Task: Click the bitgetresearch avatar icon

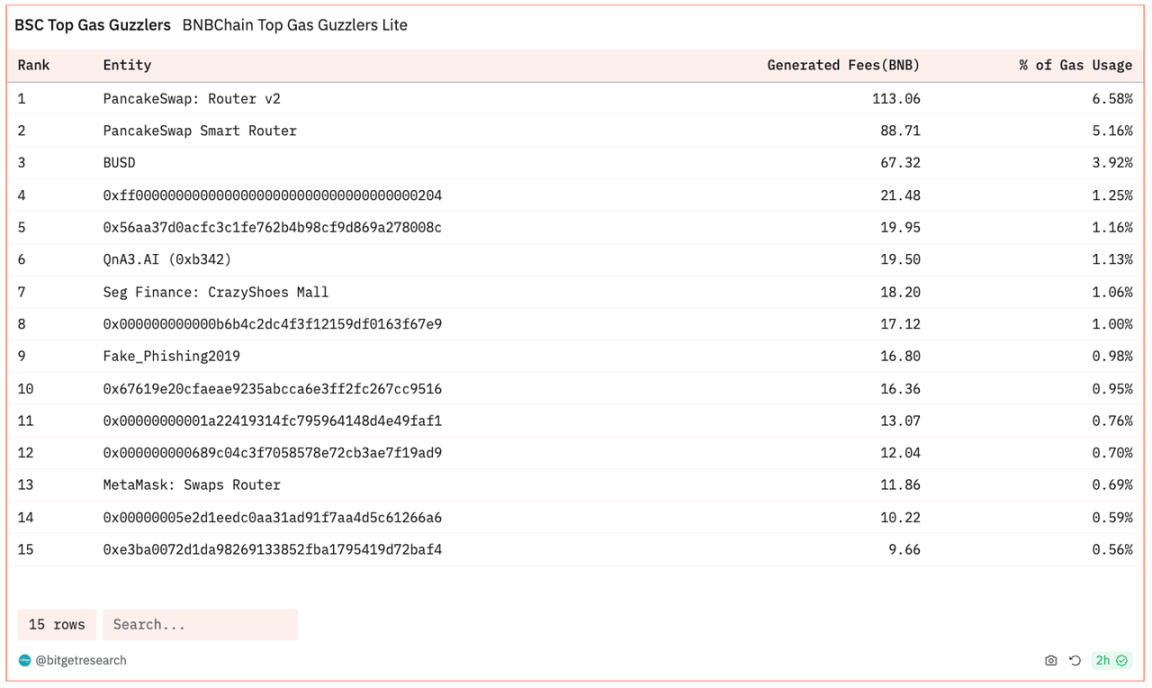Action: coord(25,660)
